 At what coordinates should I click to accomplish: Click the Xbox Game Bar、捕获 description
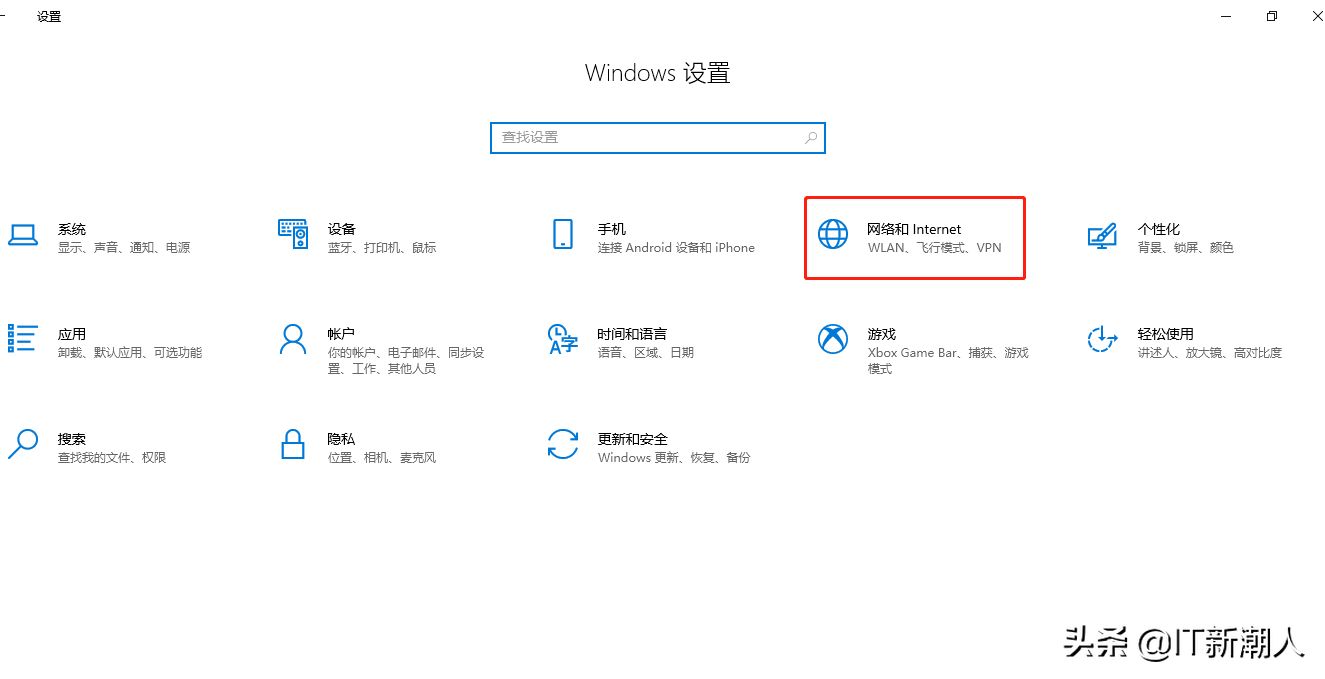[x=948, y=361]
